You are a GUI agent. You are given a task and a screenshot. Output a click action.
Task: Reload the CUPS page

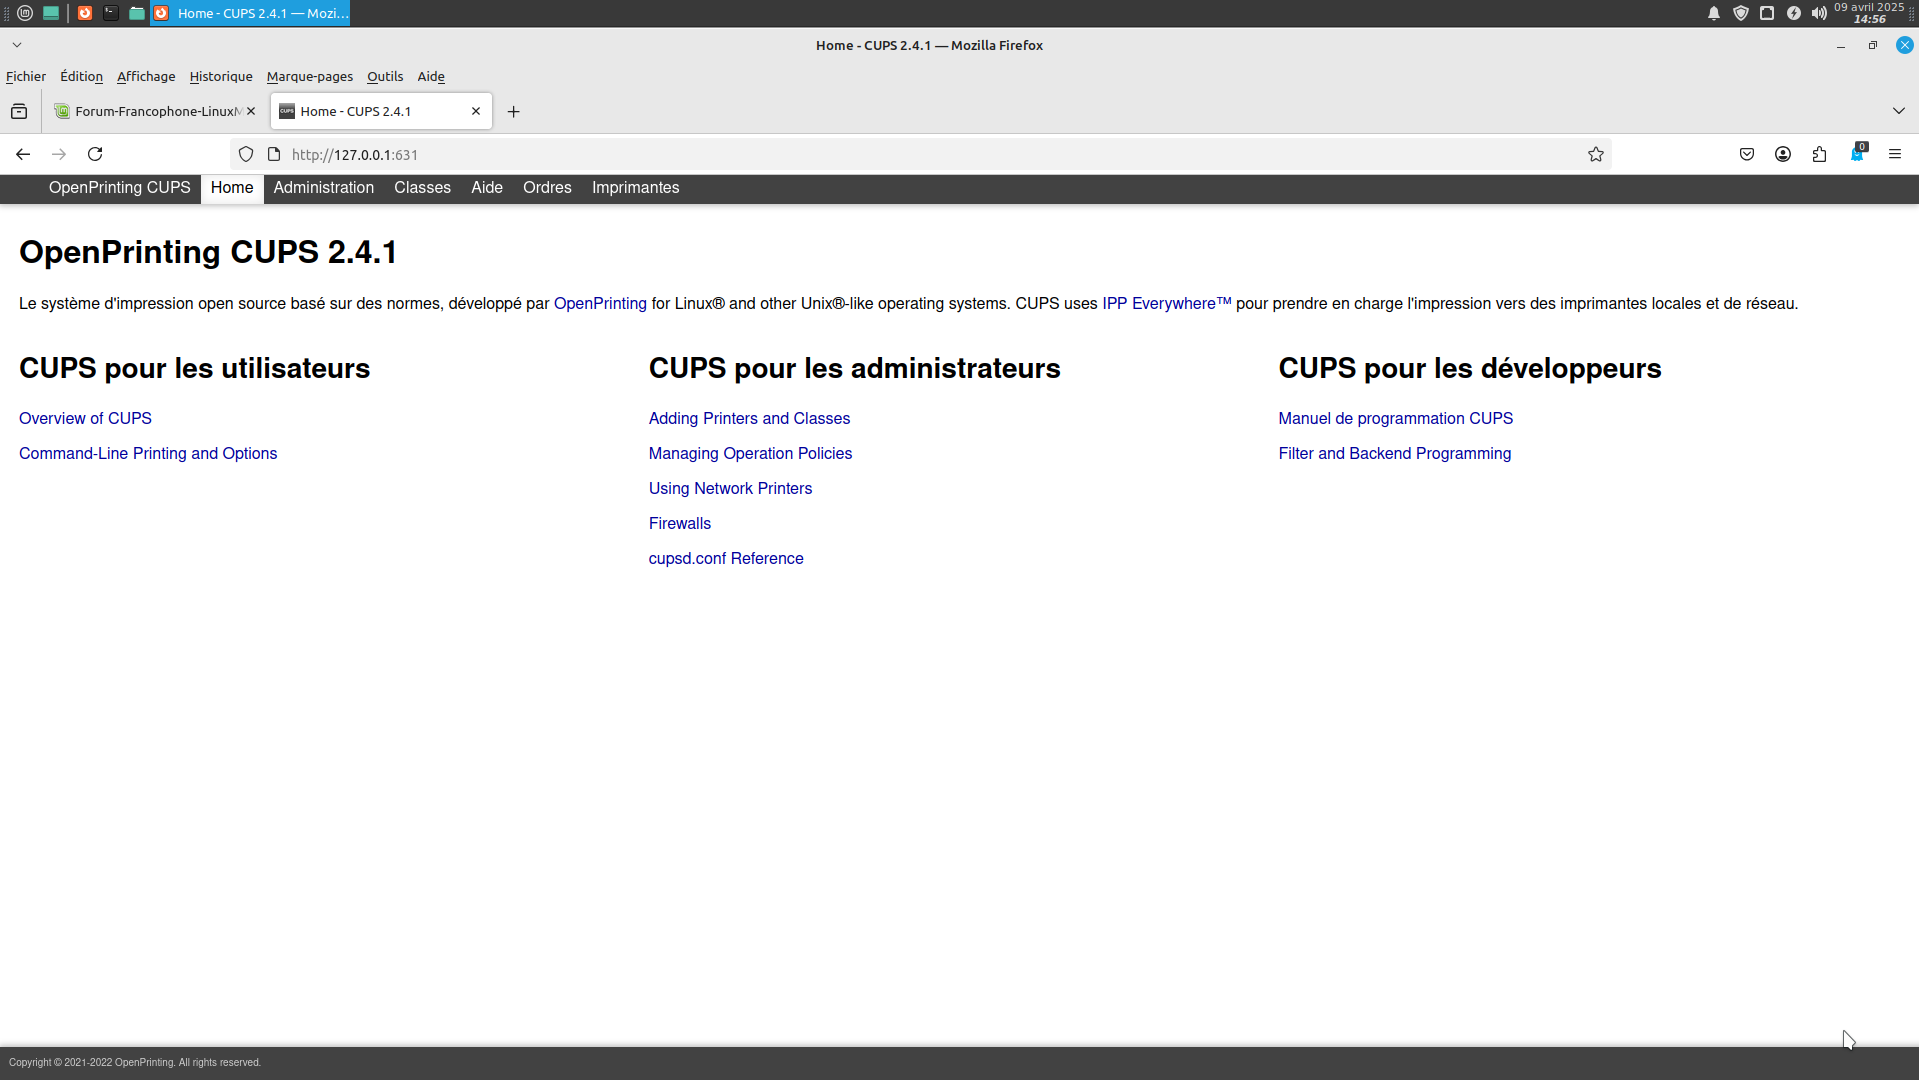click(x=95, y=154)
